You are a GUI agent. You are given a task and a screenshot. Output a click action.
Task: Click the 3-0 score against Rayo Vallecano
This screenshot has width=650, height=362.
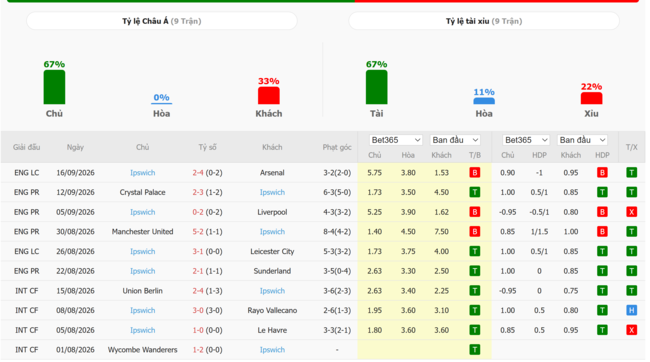click(198, 311)
